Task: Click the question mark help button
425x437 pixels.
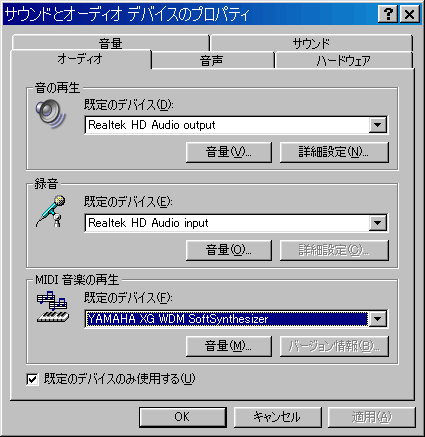Action: (x=388, y=14)
